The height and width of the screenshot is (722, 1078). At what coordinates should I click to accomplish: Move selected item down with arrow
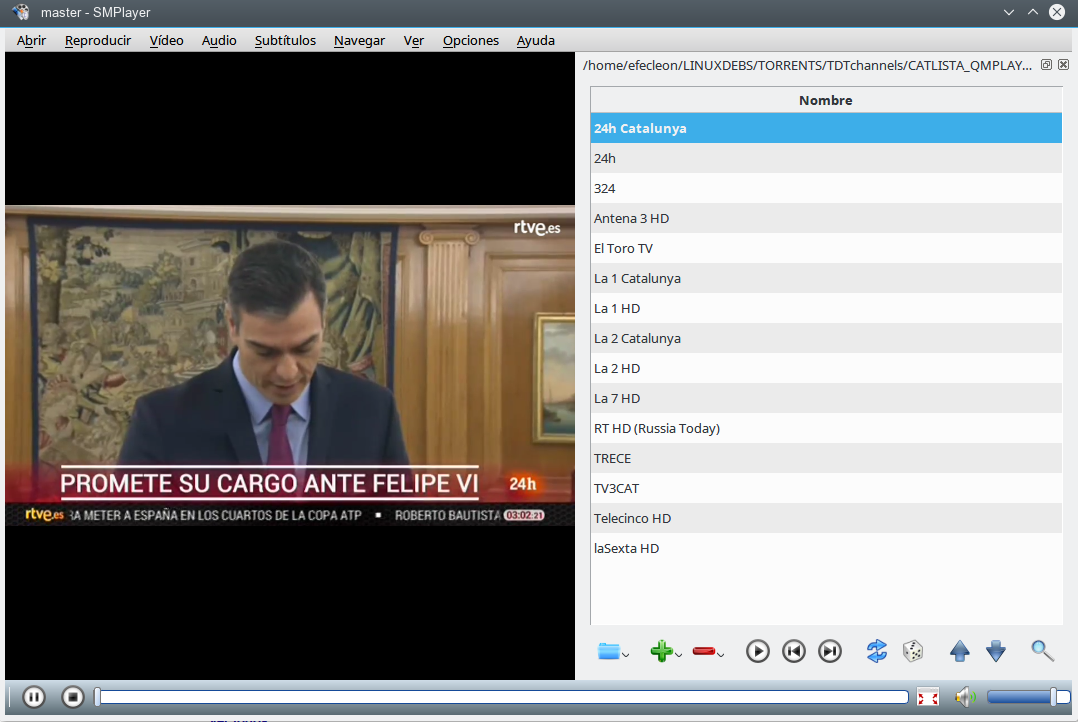tap(996, 650)
